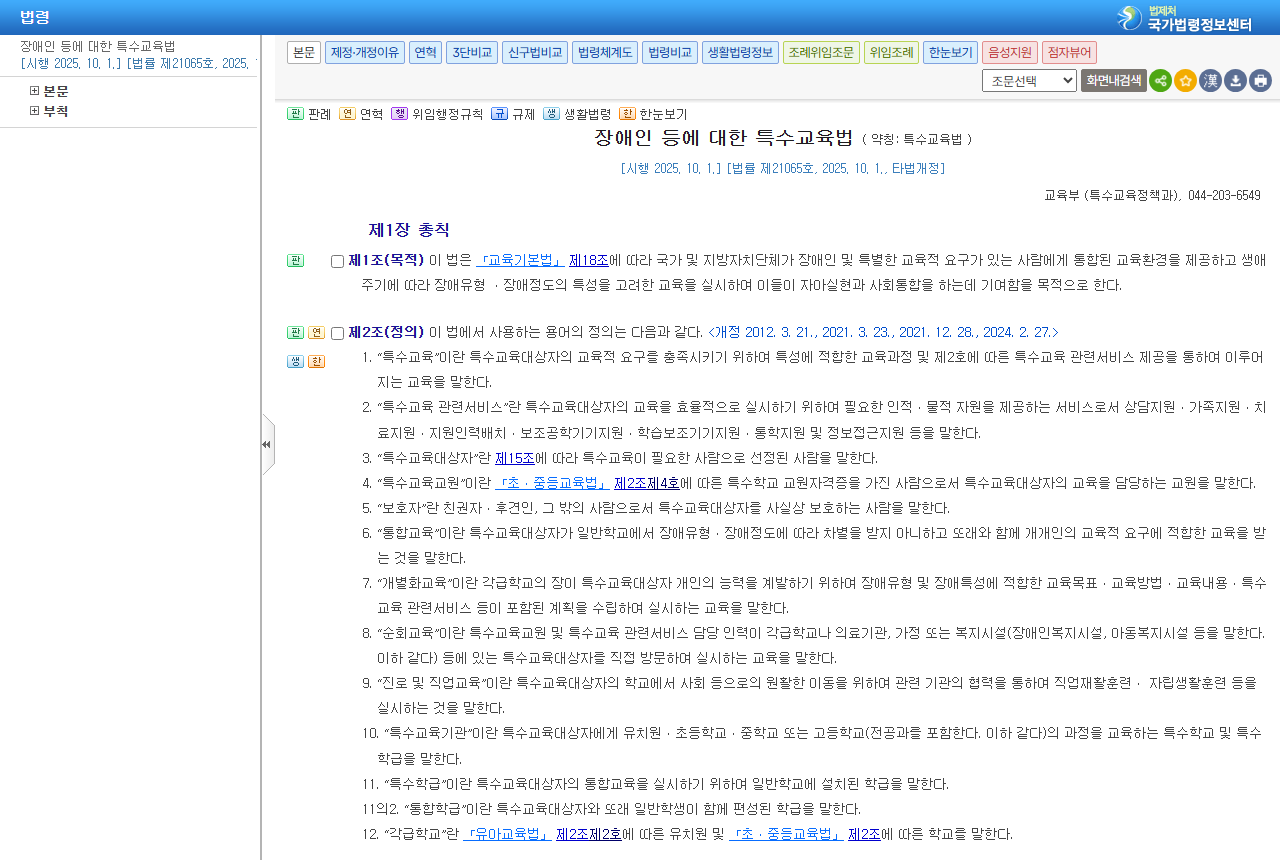Viewport: 1280px width, 860px height.
Task: Collapse the left sidebar panel handle
Action: pos(267,444)
